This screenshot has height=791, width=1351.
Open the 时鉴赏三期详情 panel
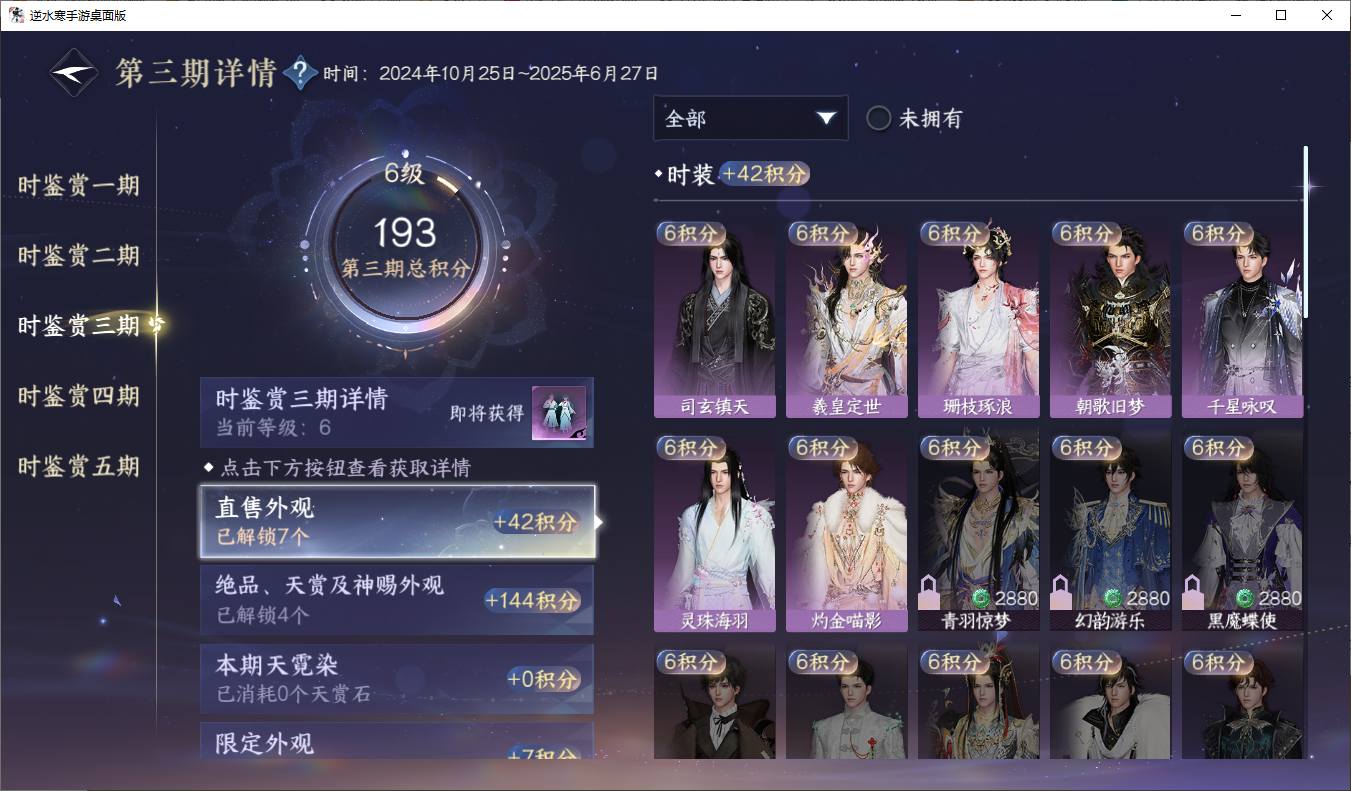click(397, 412)
